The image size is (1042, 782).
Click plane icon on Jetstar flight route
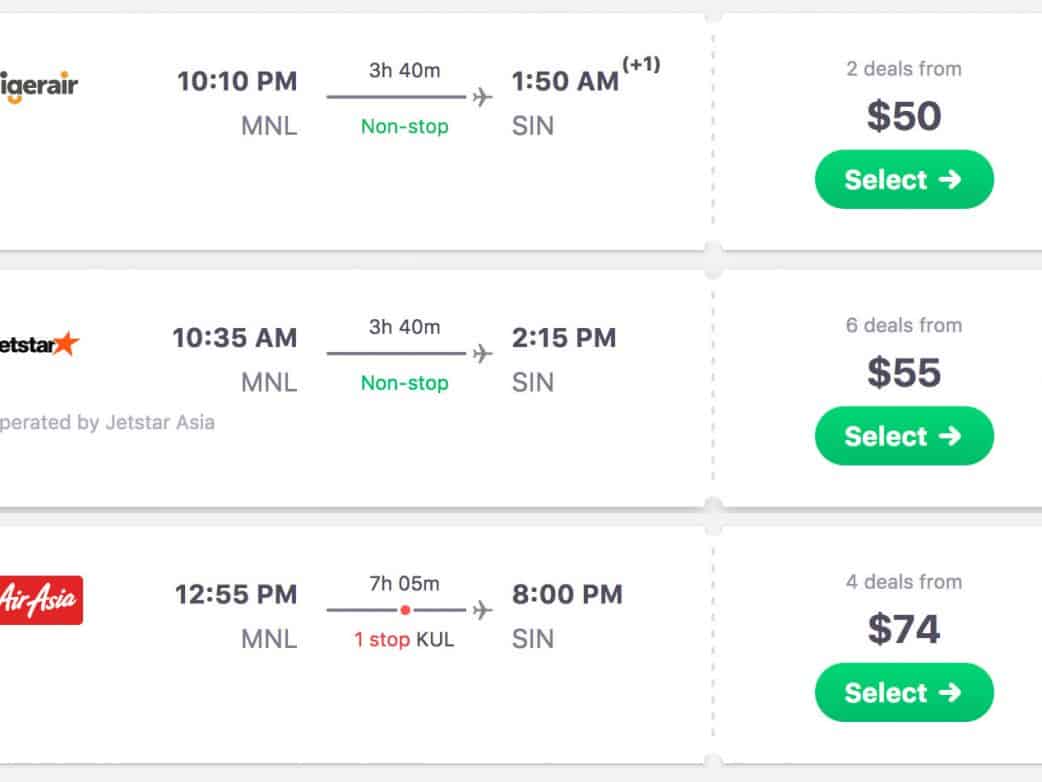pos(483,353)
